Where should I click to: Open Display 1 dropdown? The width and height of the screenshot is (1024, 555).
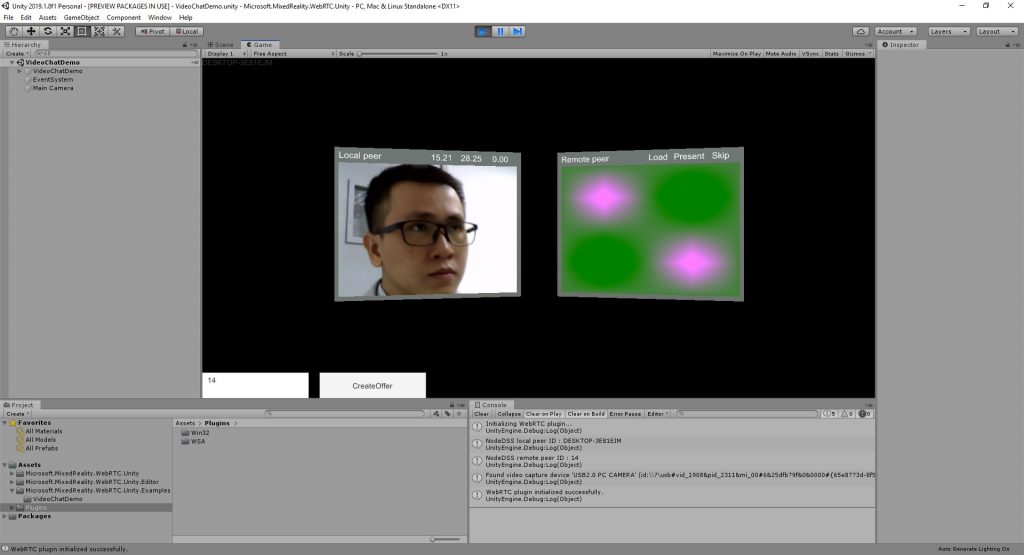click(x=226, y=54)
